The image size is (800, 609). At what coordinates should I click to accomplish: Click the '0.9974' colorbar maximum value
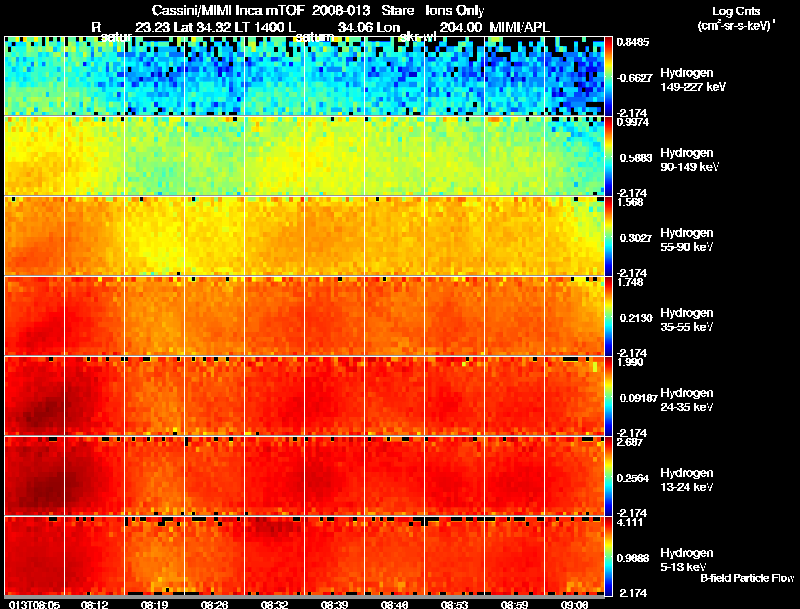(x=633, y=122)
